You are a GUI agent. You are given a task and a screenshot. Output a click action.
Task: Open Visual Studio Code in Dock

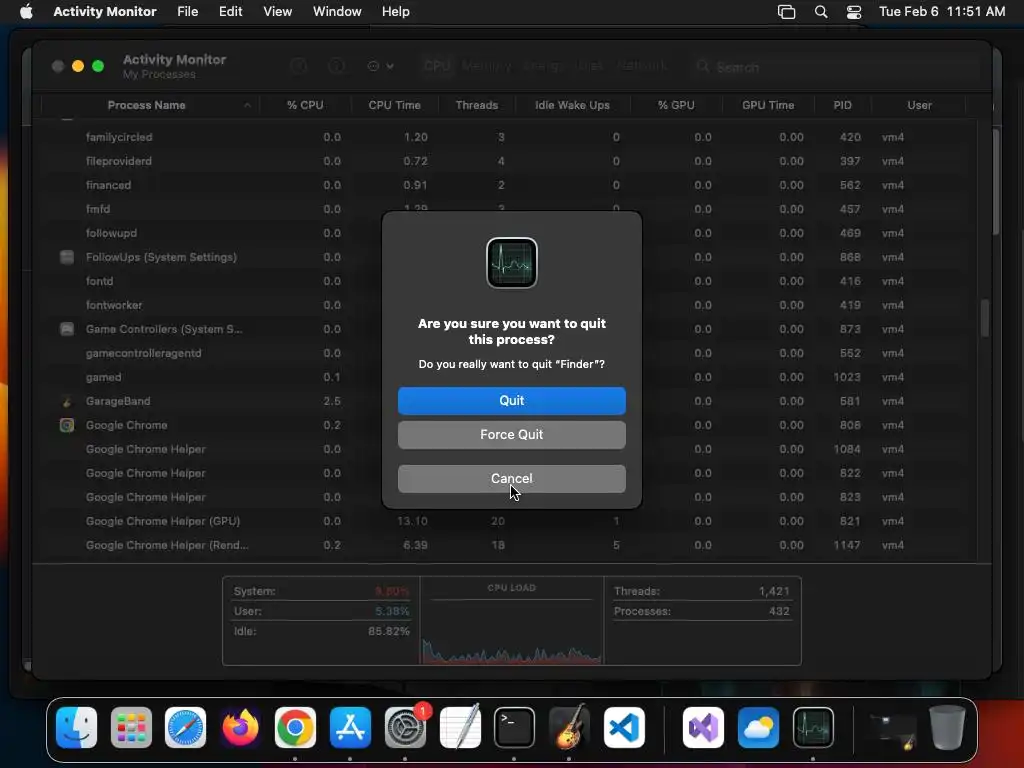(624, 727)
